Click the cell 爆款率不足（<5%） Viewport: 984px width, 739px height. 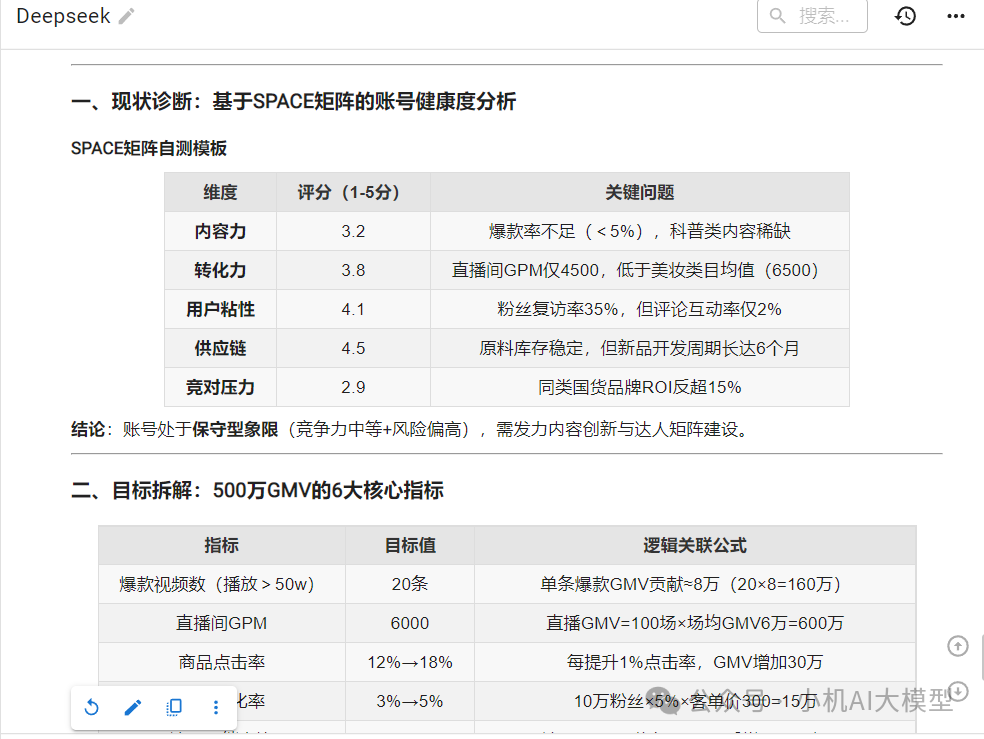point(639,231)
